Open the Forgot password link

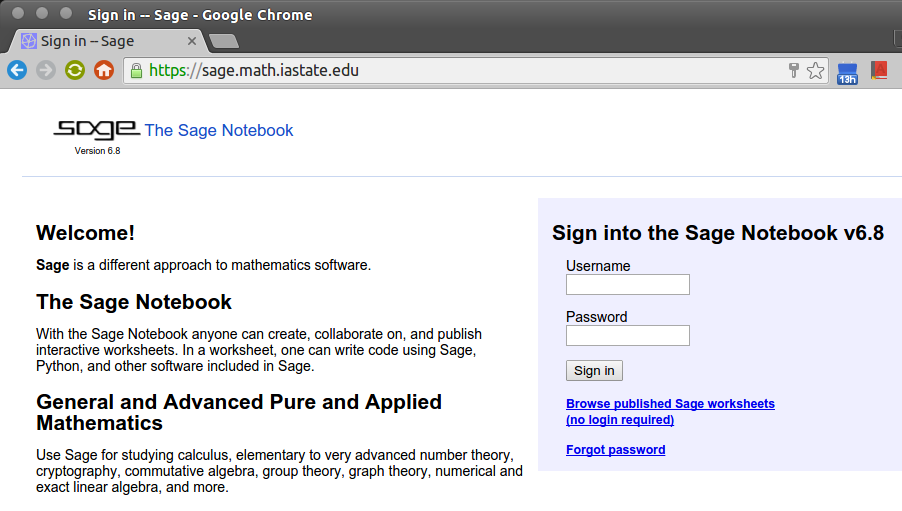(x=616, y=449)
